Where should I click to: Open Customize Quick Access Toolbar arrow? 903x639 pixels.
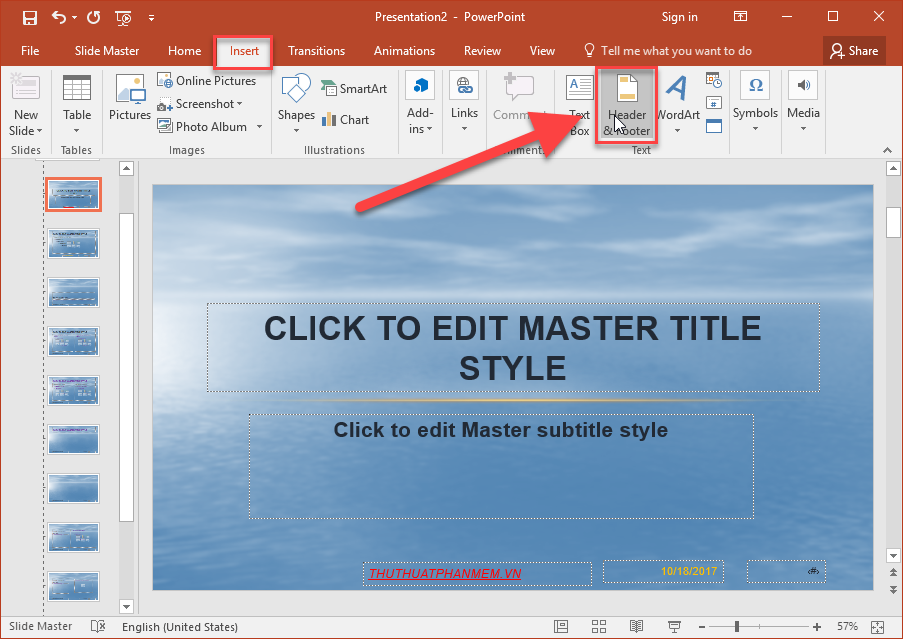pos(151,18)
